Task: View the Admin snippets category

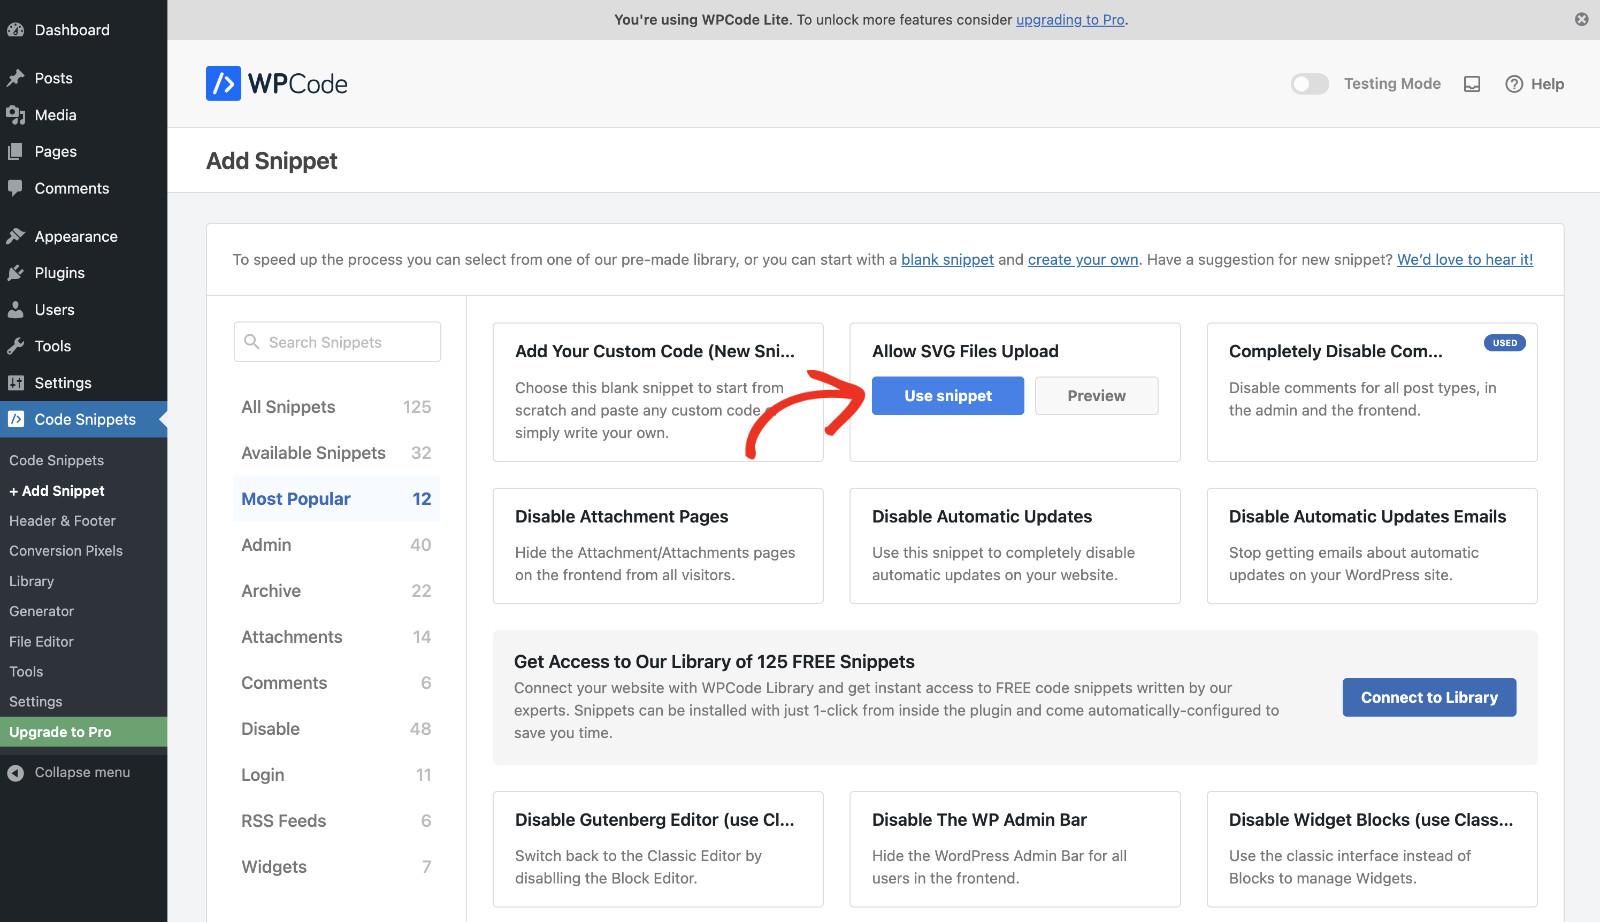Action: point(265,545)
